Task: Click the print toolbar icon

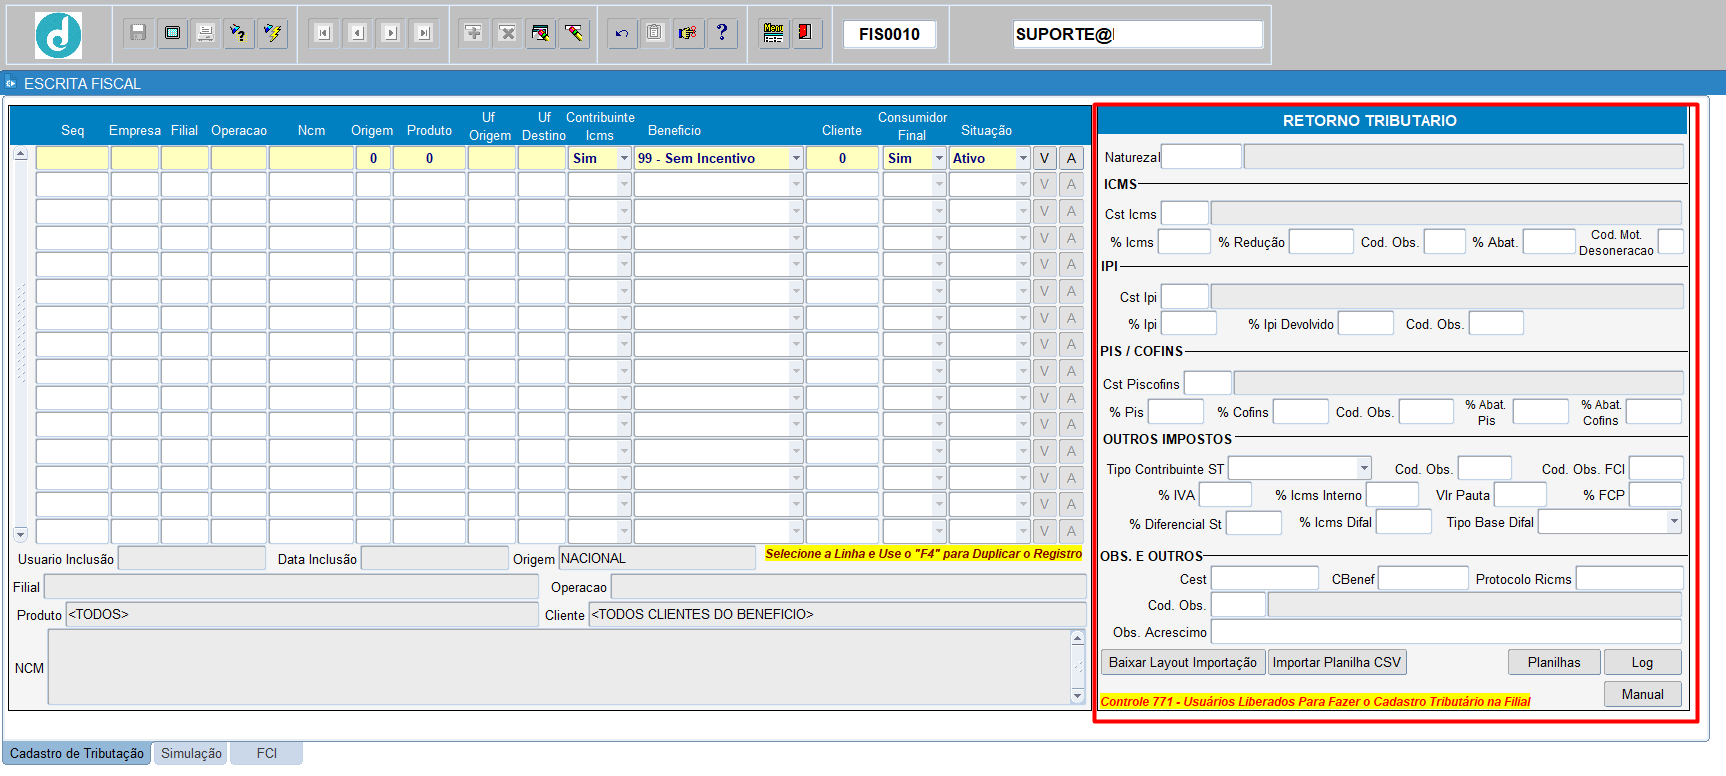Action: pos(205,33)
